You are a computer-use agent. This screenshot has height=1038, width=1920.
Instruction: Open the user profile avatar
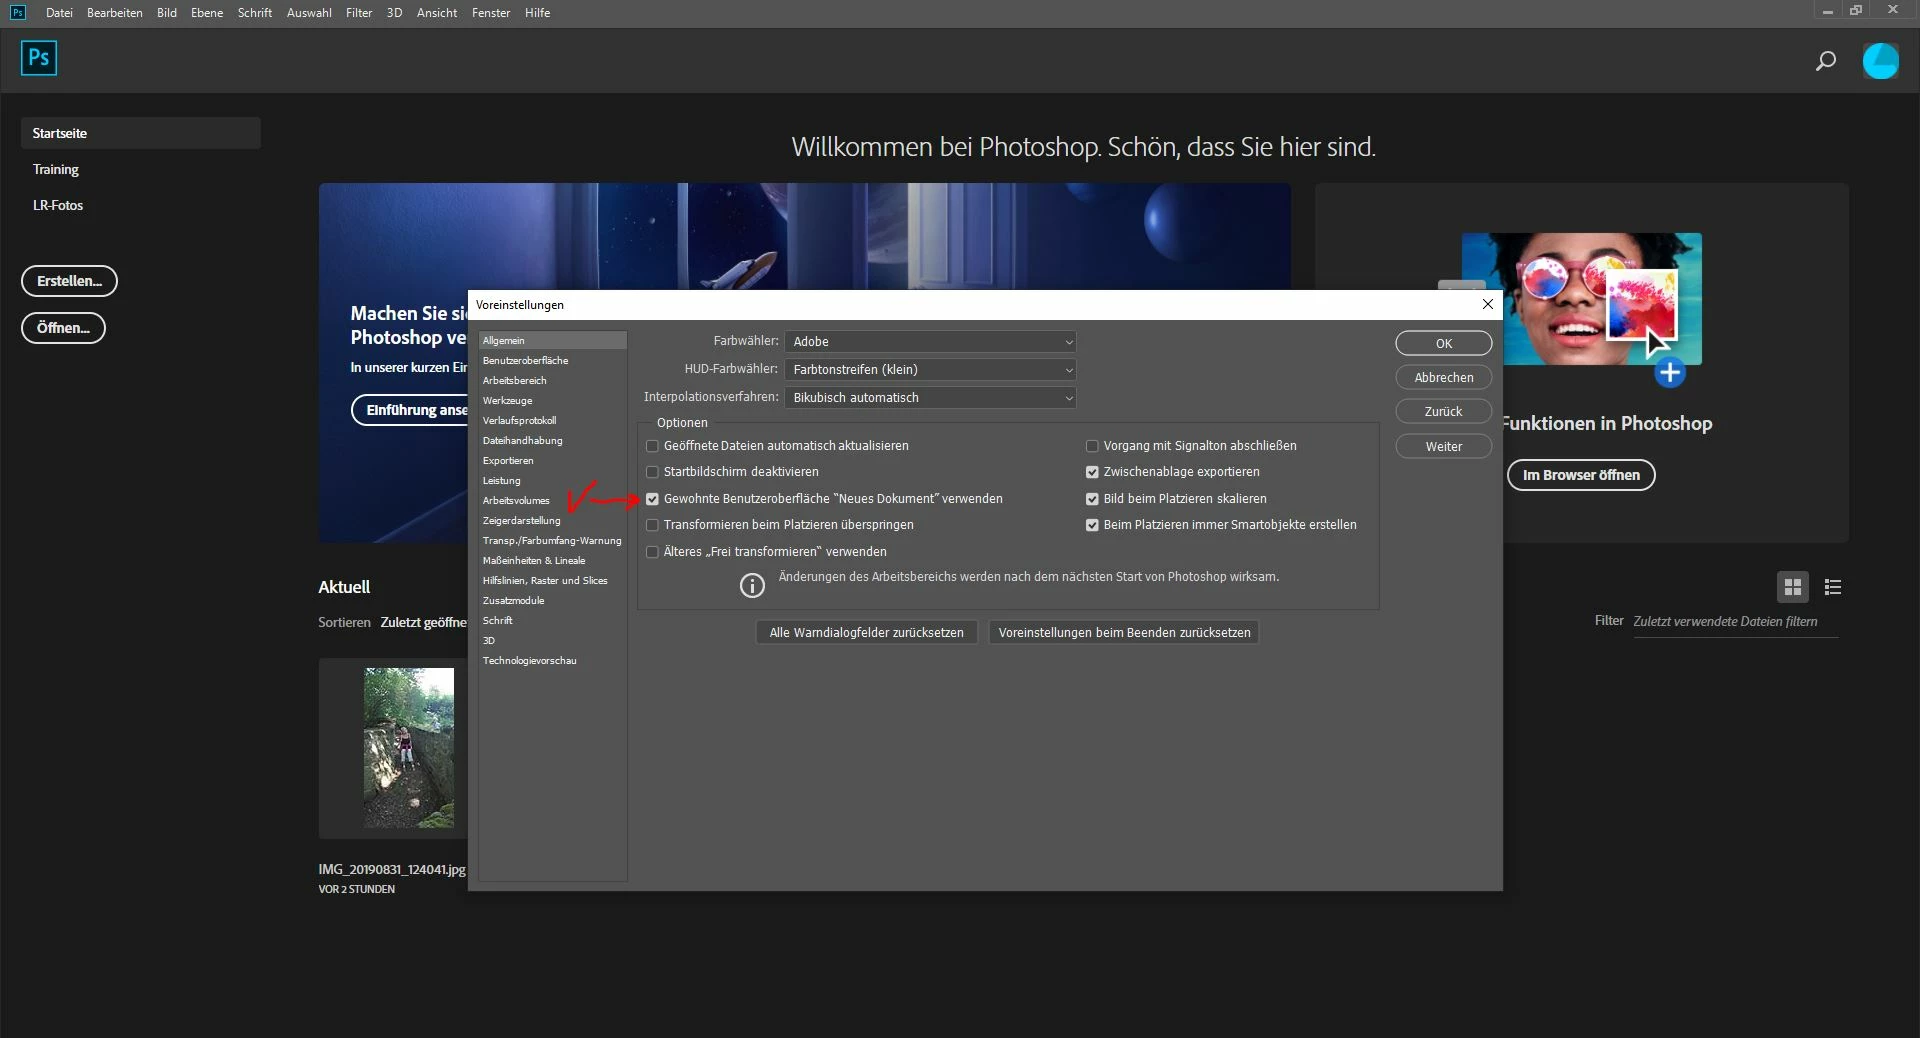point(1880,61)
